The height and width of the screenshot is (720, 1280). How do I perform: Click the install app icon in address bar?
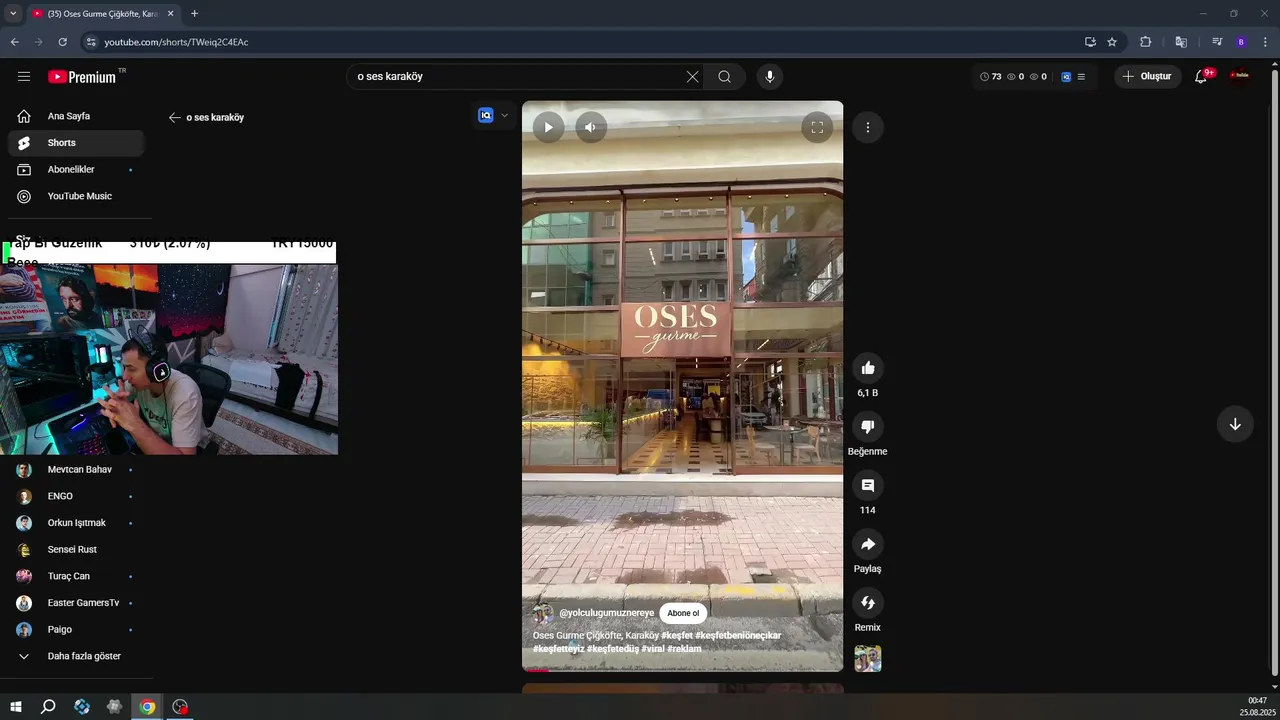click(1090, 42)
